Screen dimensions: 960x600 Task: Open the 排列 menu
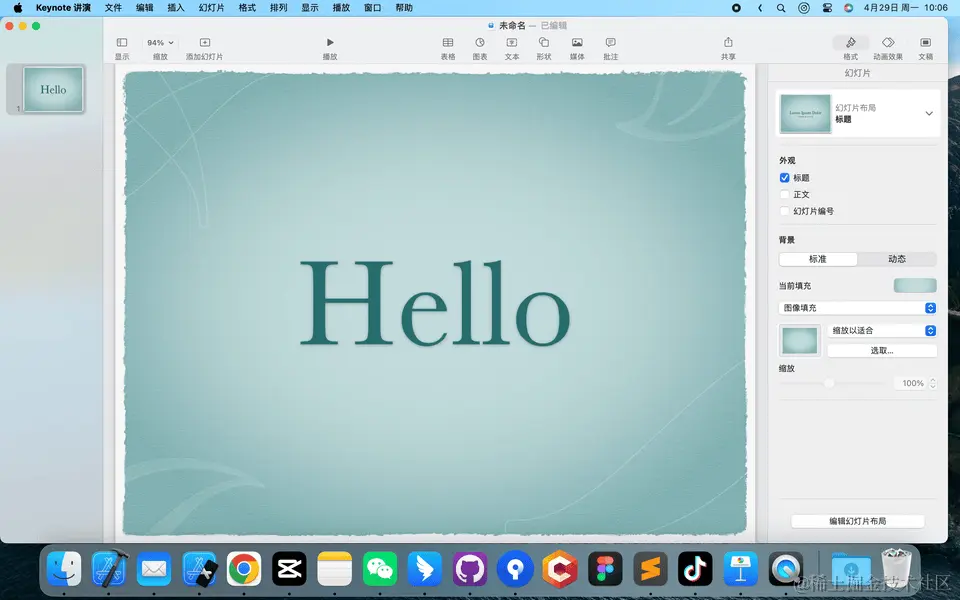(x=279, y=8)
